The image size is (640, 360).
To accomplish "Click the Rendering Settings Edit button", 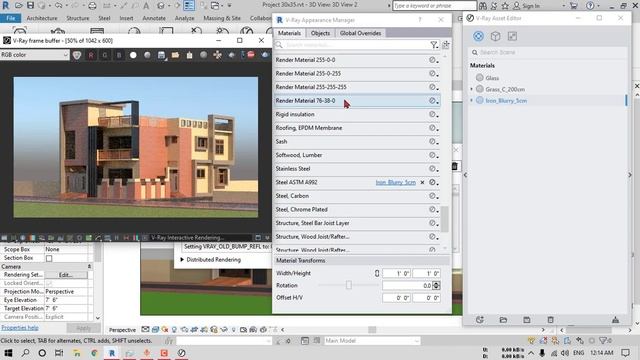I will click(66, 275).
